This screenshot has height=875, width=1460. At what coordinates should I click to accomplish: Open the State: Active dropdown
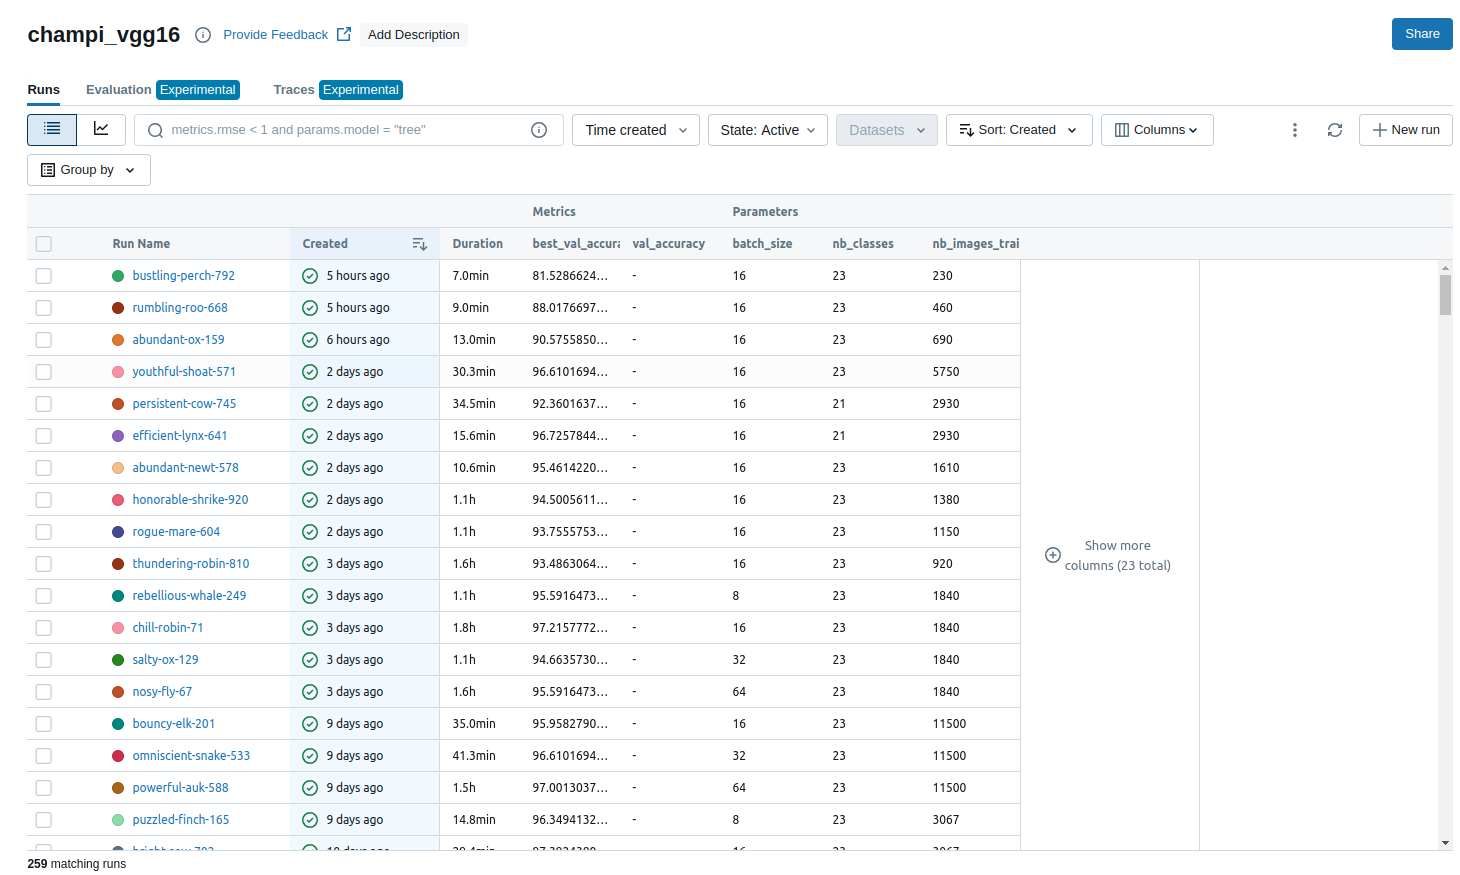click(x=768, y=130)
